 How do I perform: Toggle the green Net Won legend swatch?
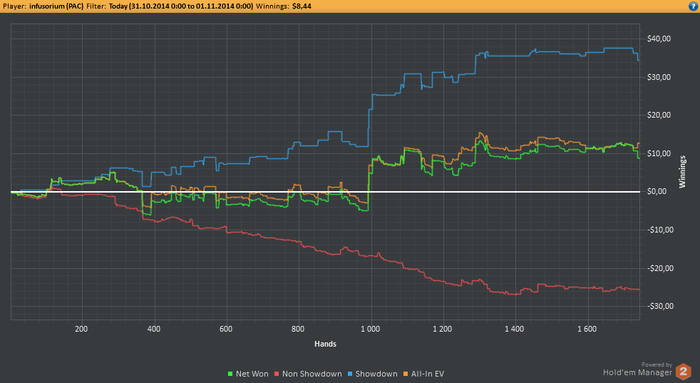coord(230,374)
